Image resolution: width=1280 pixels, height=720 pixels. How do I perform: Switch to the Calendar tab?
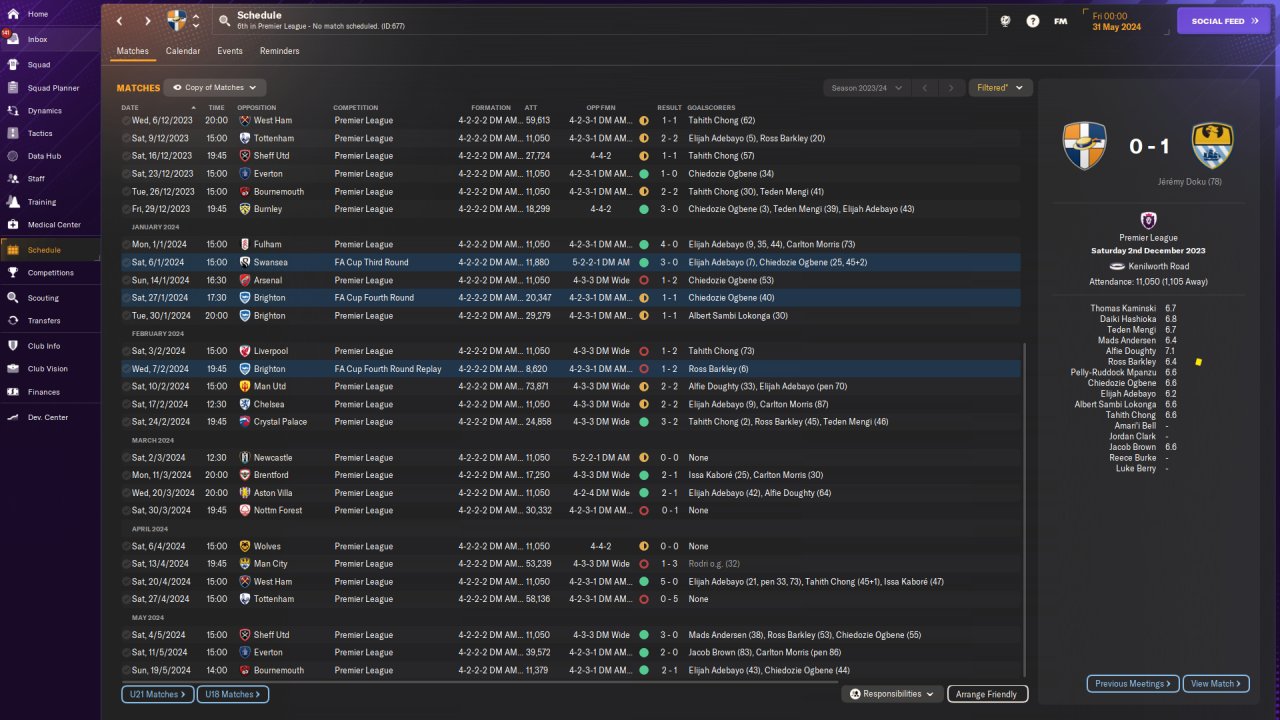point(183,51)
